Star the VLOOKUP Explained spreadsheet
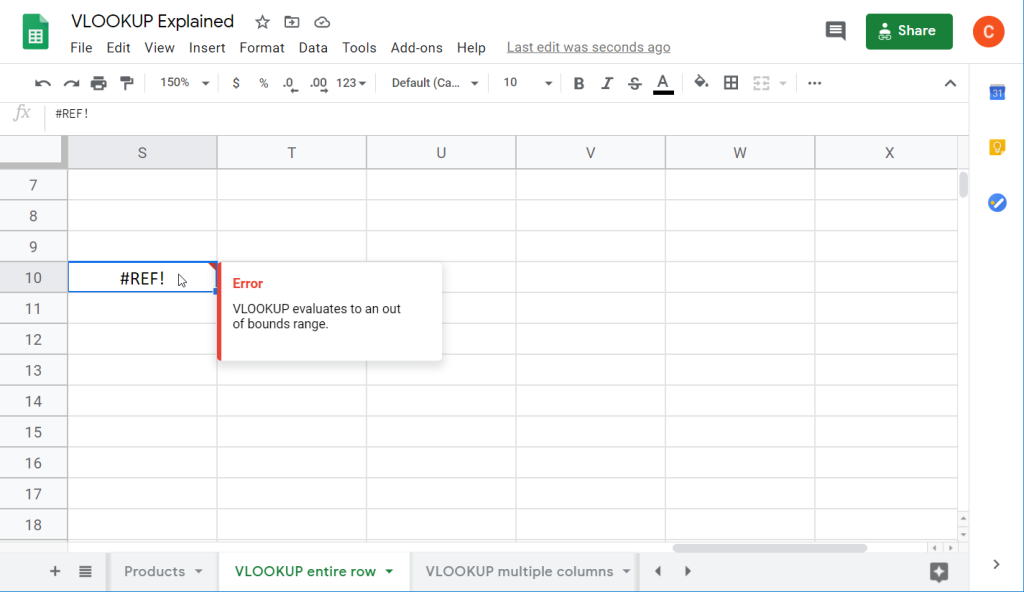 click(x=261, y=21)
